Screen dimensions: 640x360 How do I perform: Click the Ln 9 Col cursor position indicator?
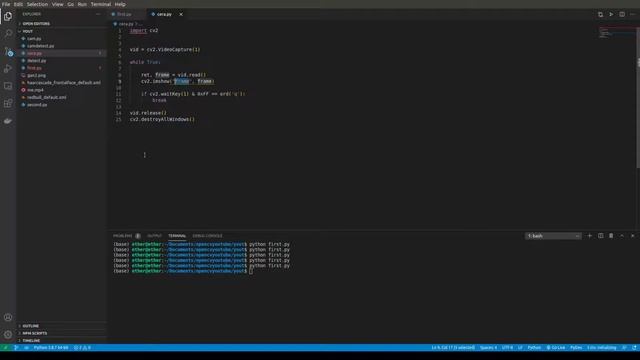pos(453,348)
